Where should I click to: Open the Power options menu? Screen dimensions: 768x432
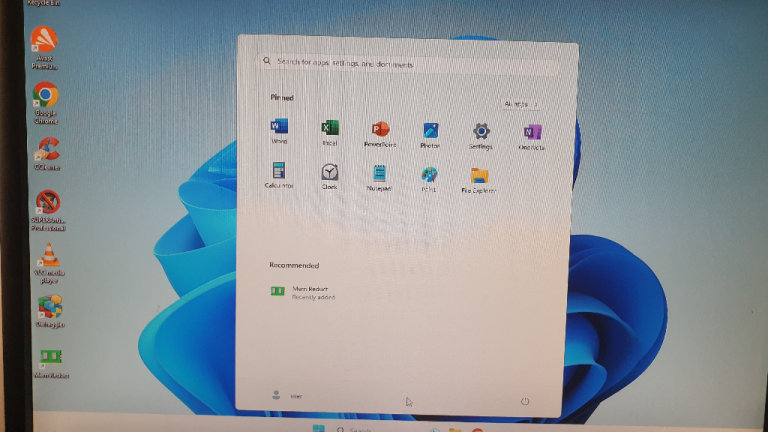[x=525, y=401]
